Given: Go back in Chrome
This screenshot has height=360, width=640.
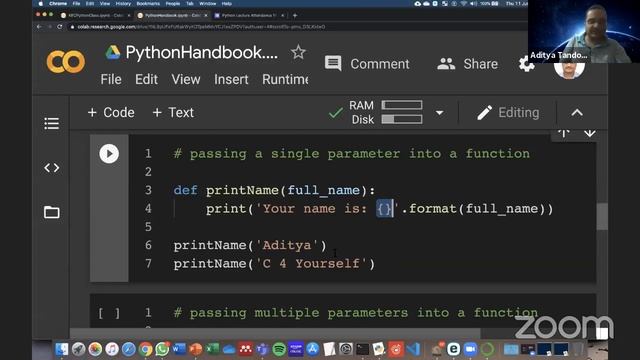Looking at the screenshot, I should coord(39,27).
